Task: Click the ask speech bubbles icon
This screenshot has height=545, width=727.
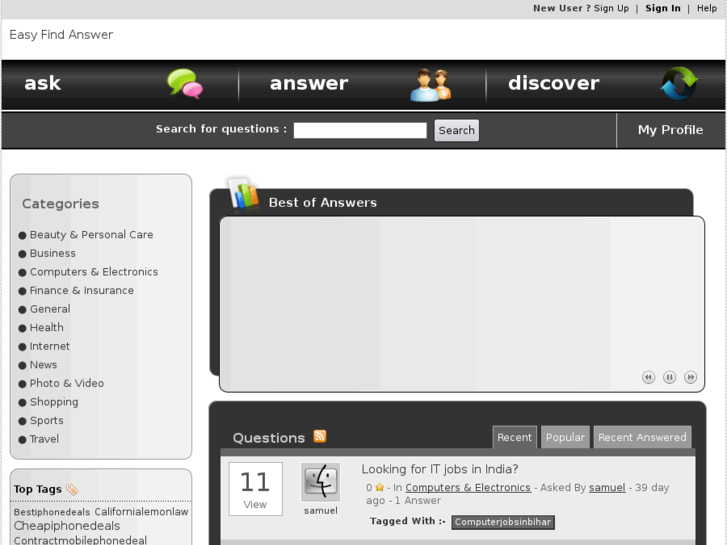Action: pyautogui.click(x=185, y=83)
